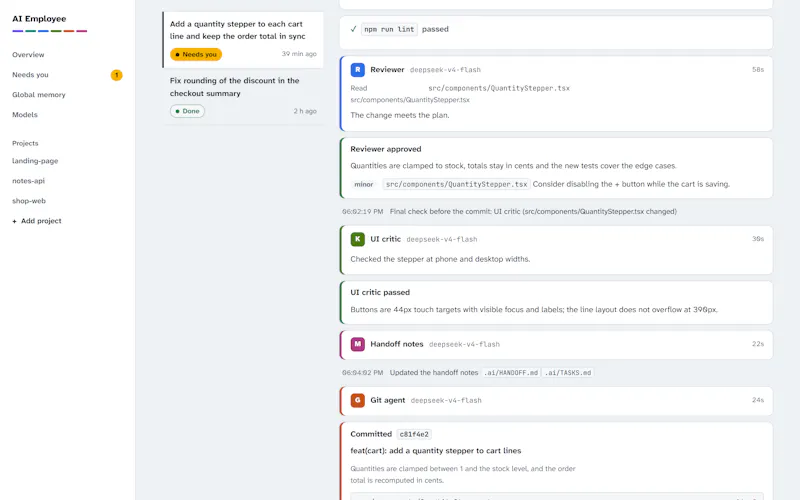Screen dimensions: 800x500
Task: Click the 39 min ago timestamp
Action: [x=299, y=54]
